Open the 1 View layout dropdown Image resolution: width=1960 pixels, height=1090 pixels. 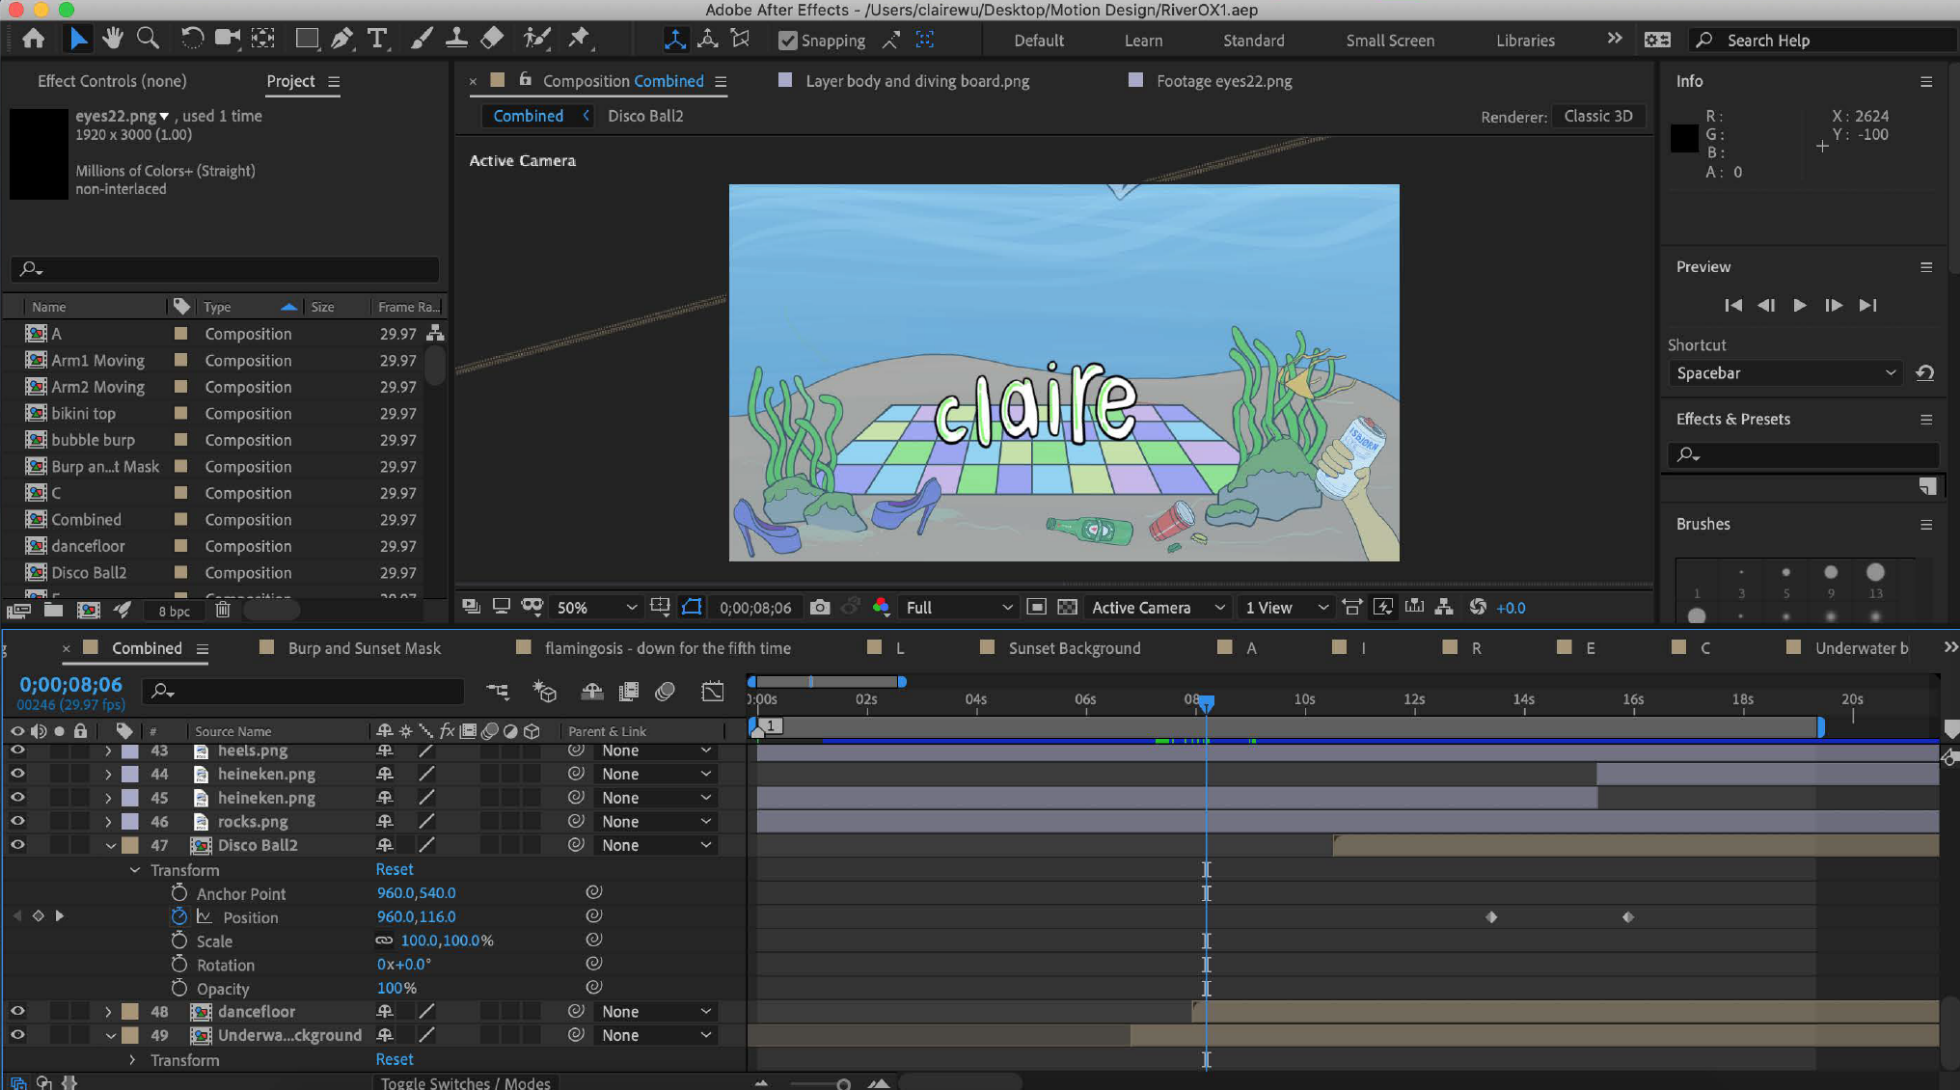point(1286,607)
